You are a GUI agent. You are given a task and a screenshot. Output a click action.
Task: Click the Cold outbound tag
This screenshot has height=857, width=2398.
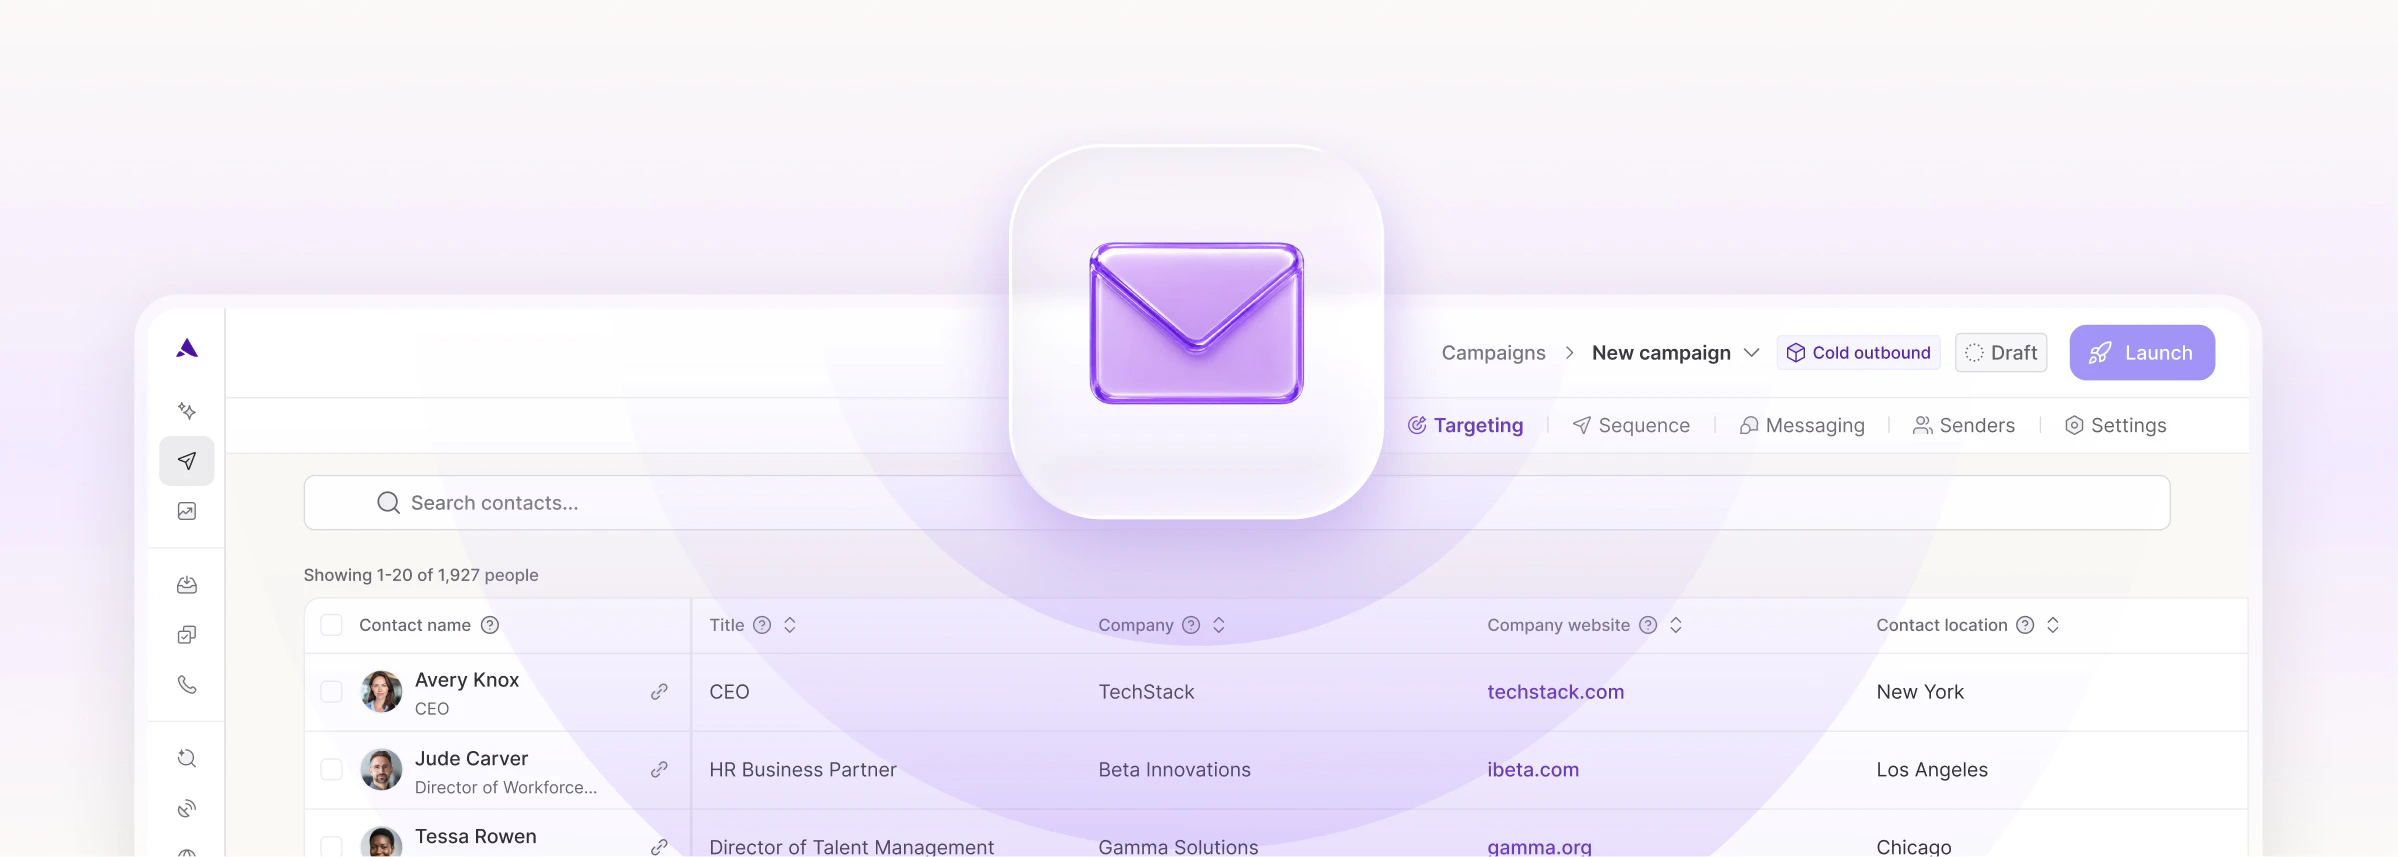point(1858,353)
